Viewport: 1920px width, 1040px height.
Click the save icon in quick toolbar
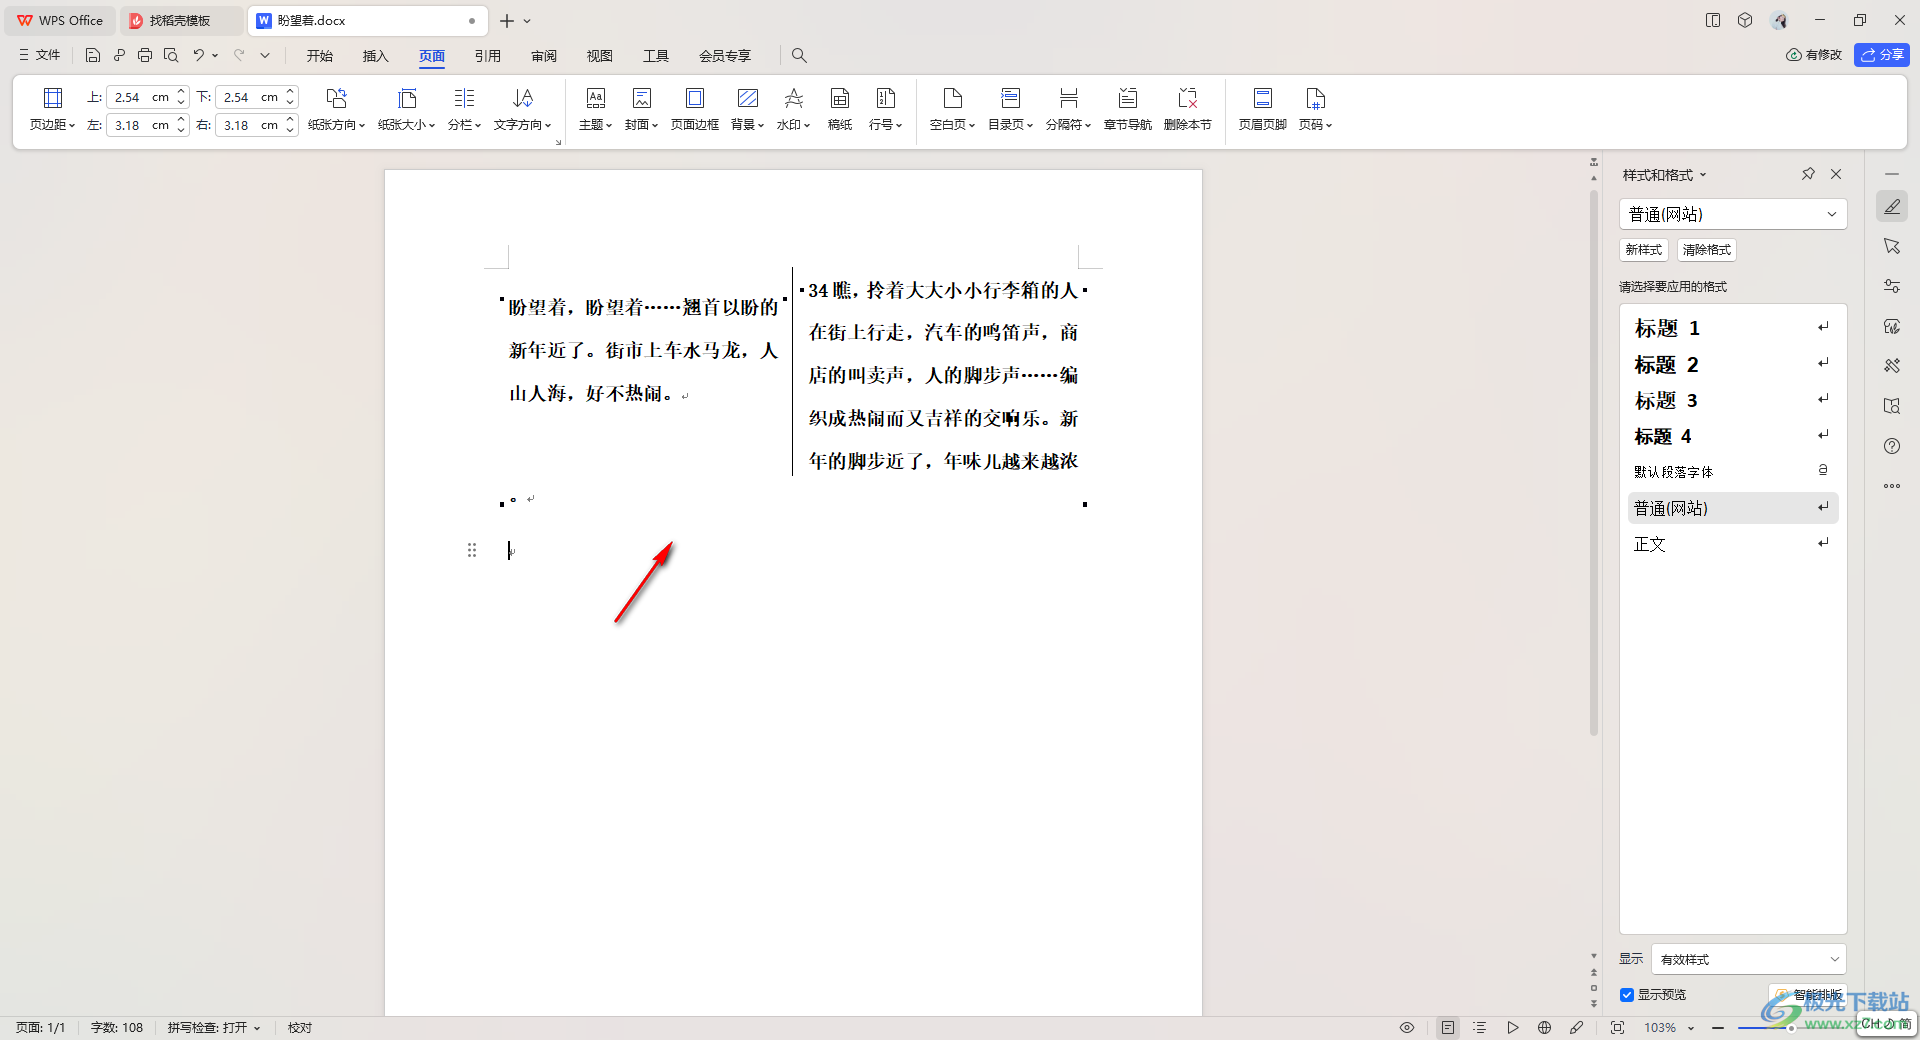(93, 55)
